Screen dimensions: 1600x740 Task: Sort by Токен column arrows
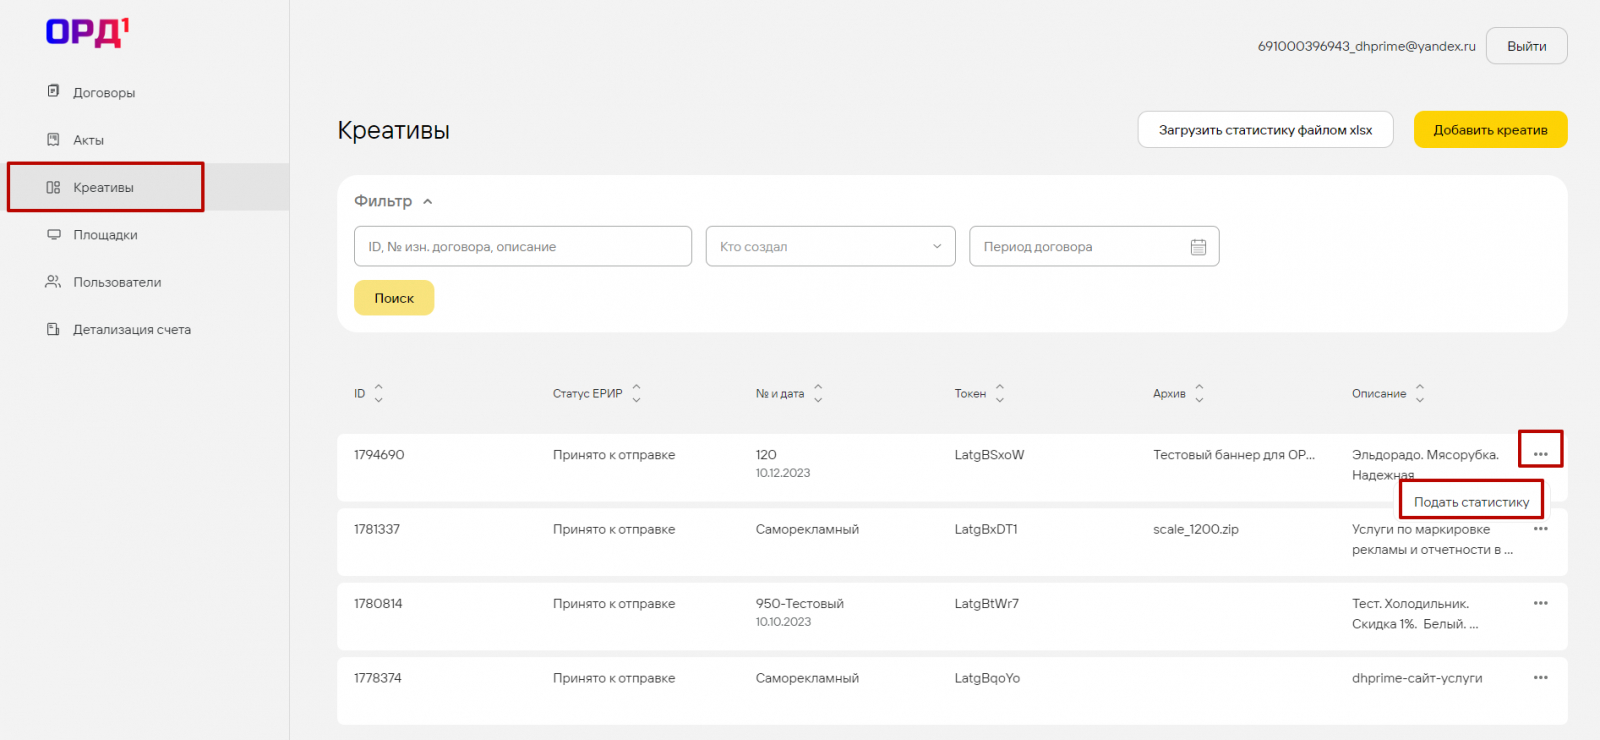click(999, 394)
